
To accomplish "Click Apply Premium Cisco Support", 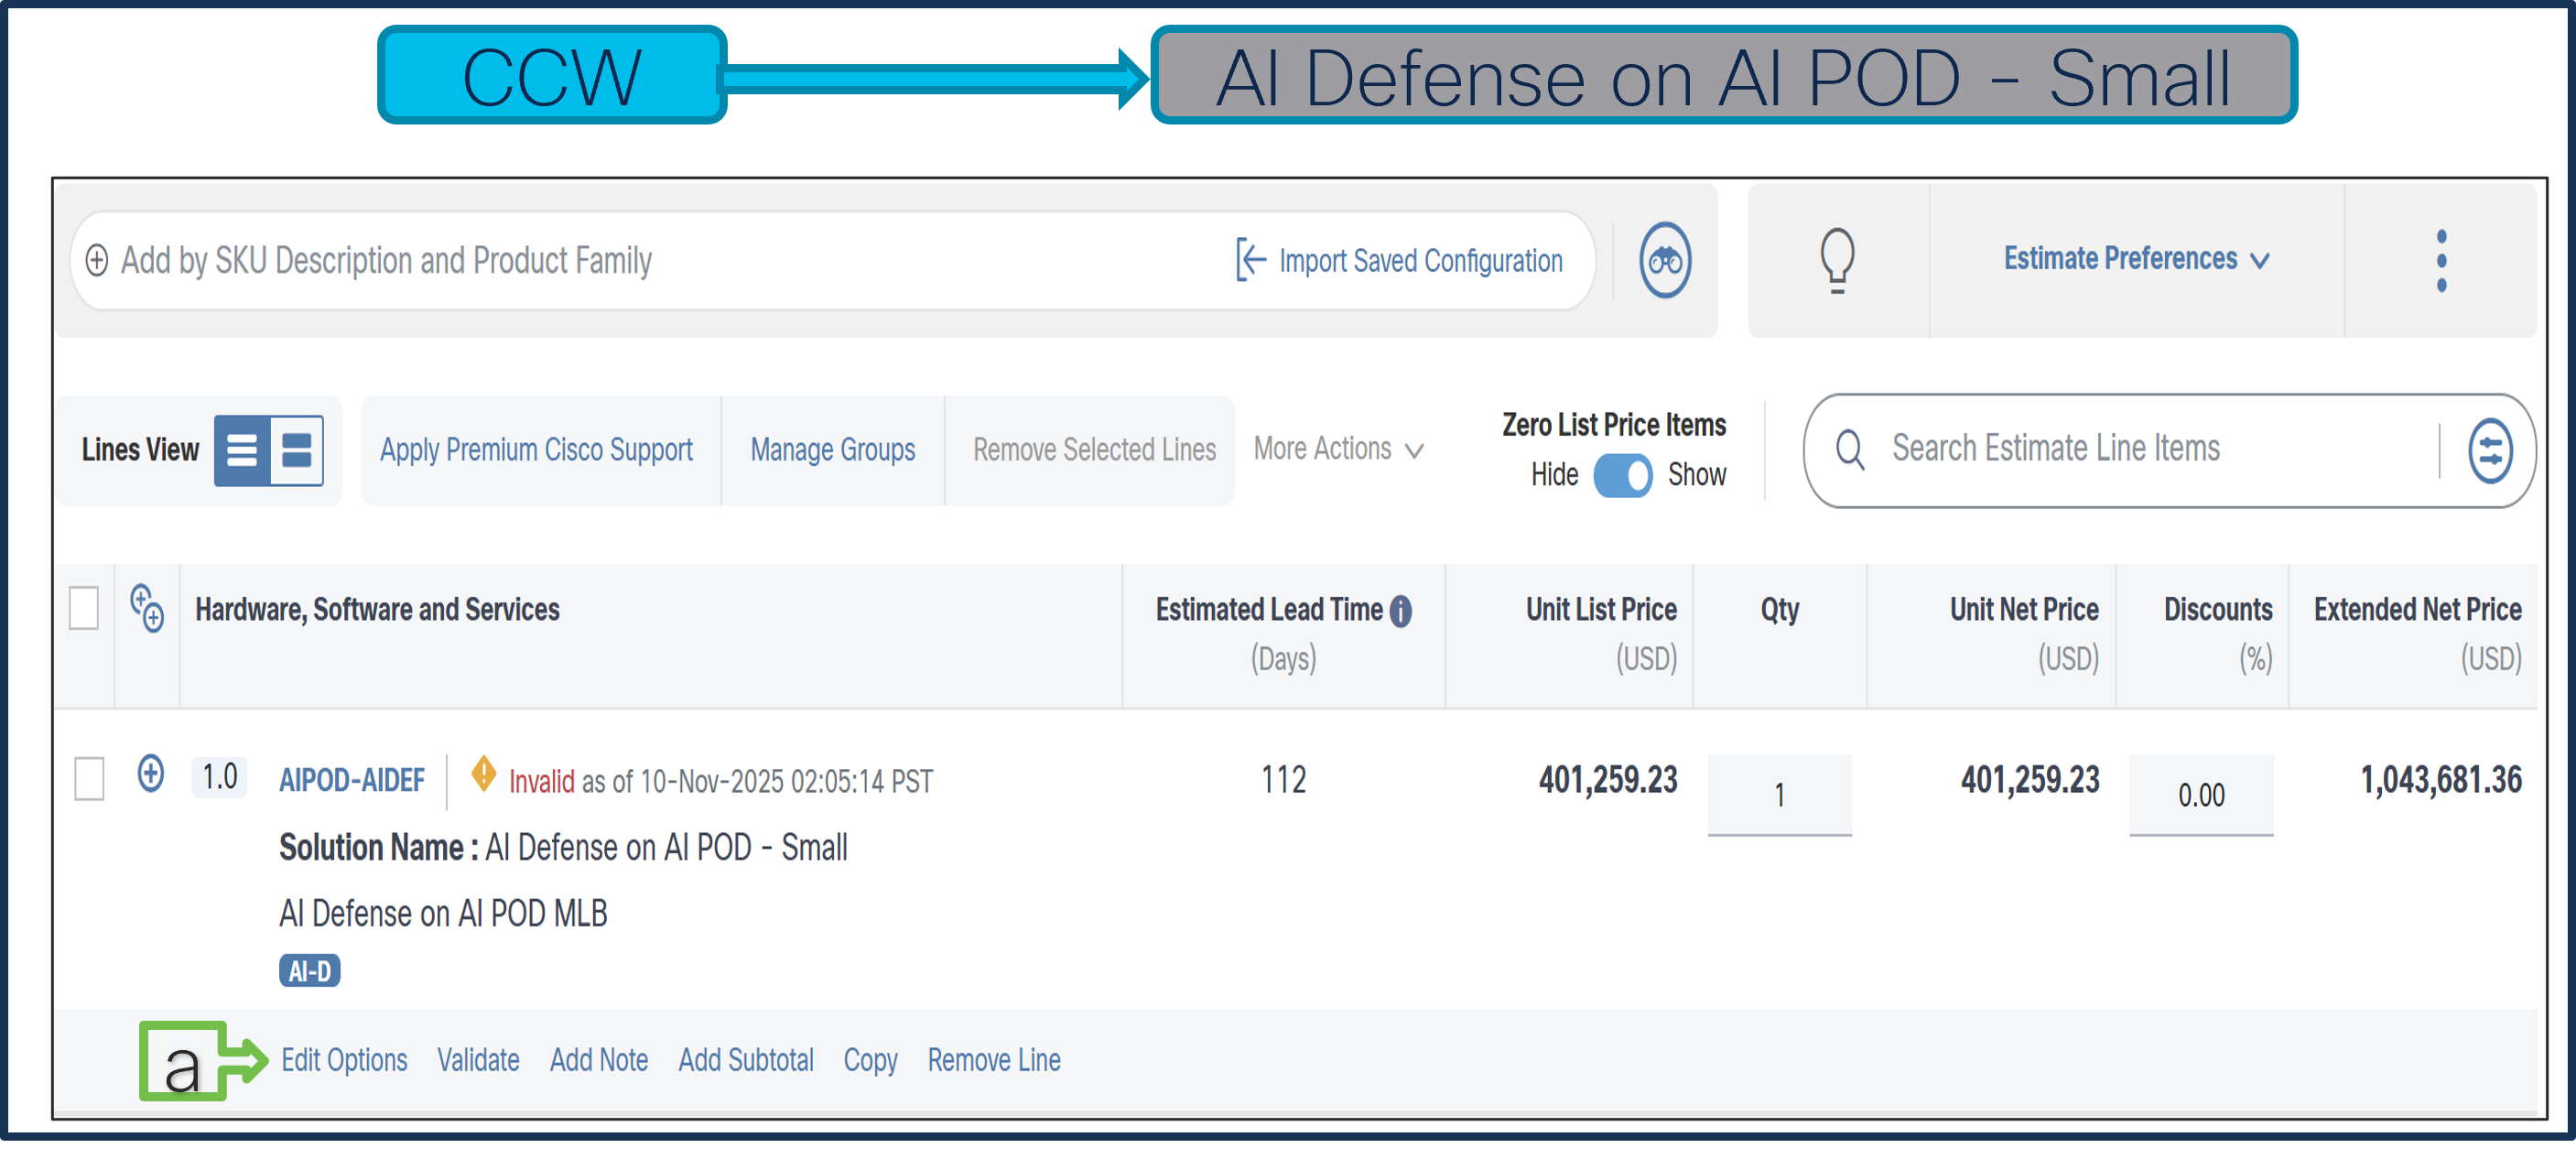I will tap(537, 450).
